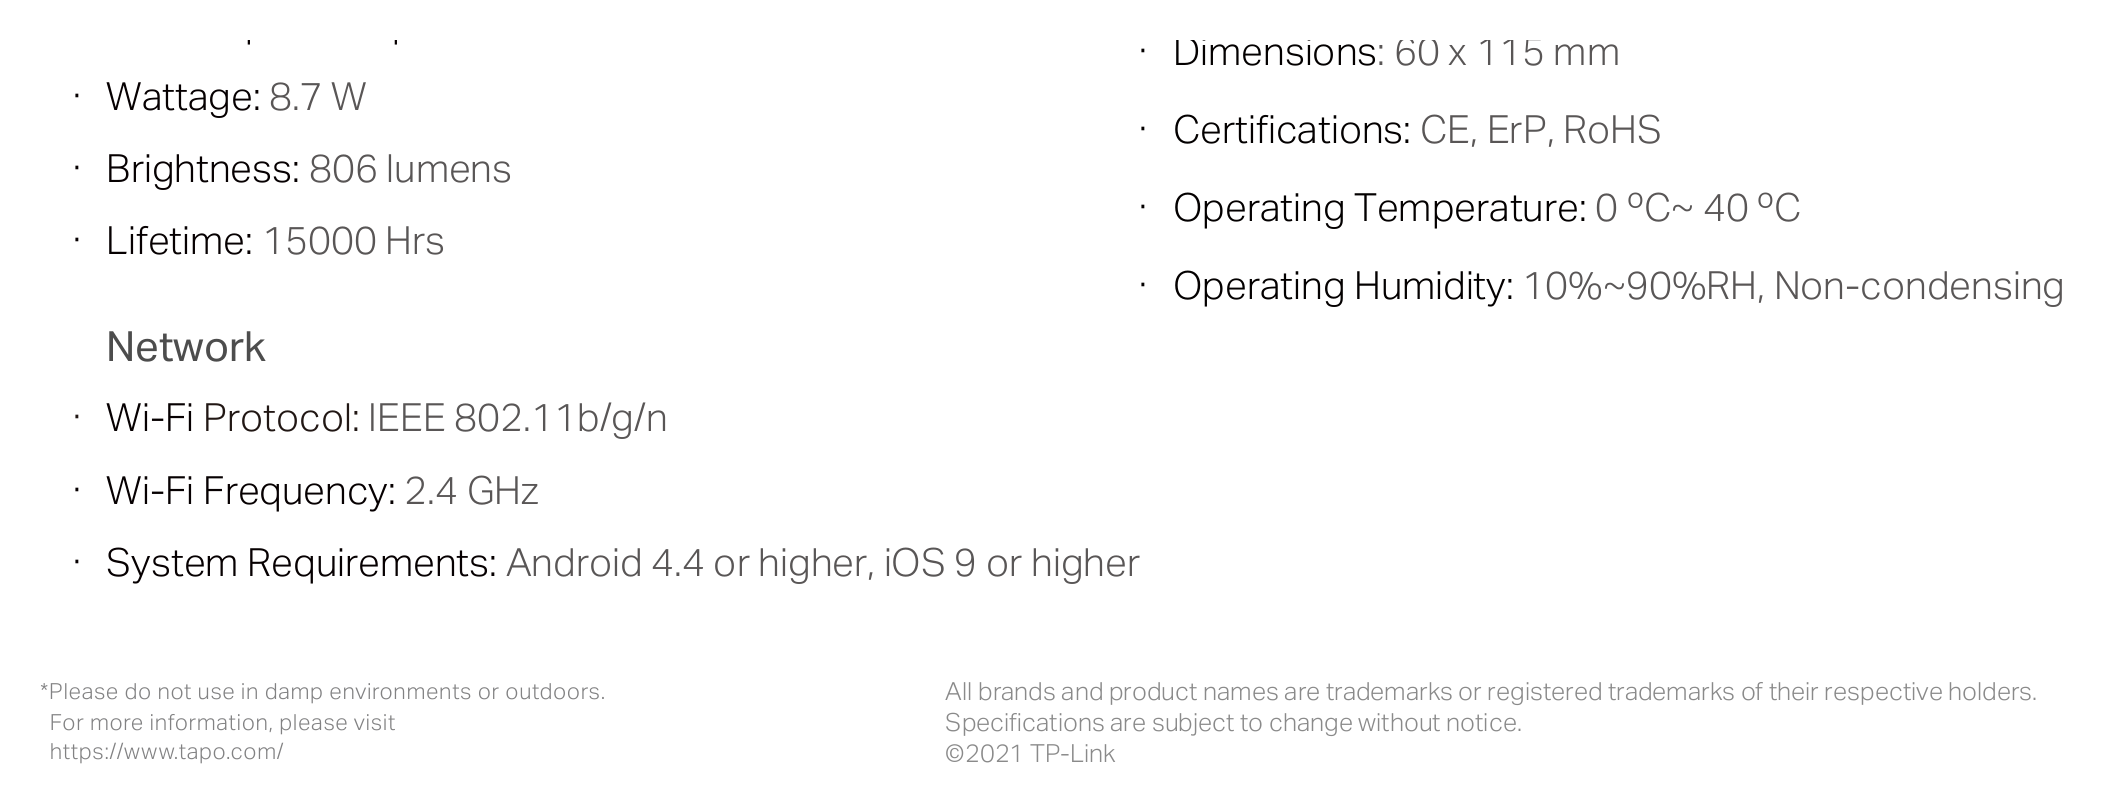Select the System Requirements specification line
Viewport: 2102px width, 804px height.
coord(622,563)
